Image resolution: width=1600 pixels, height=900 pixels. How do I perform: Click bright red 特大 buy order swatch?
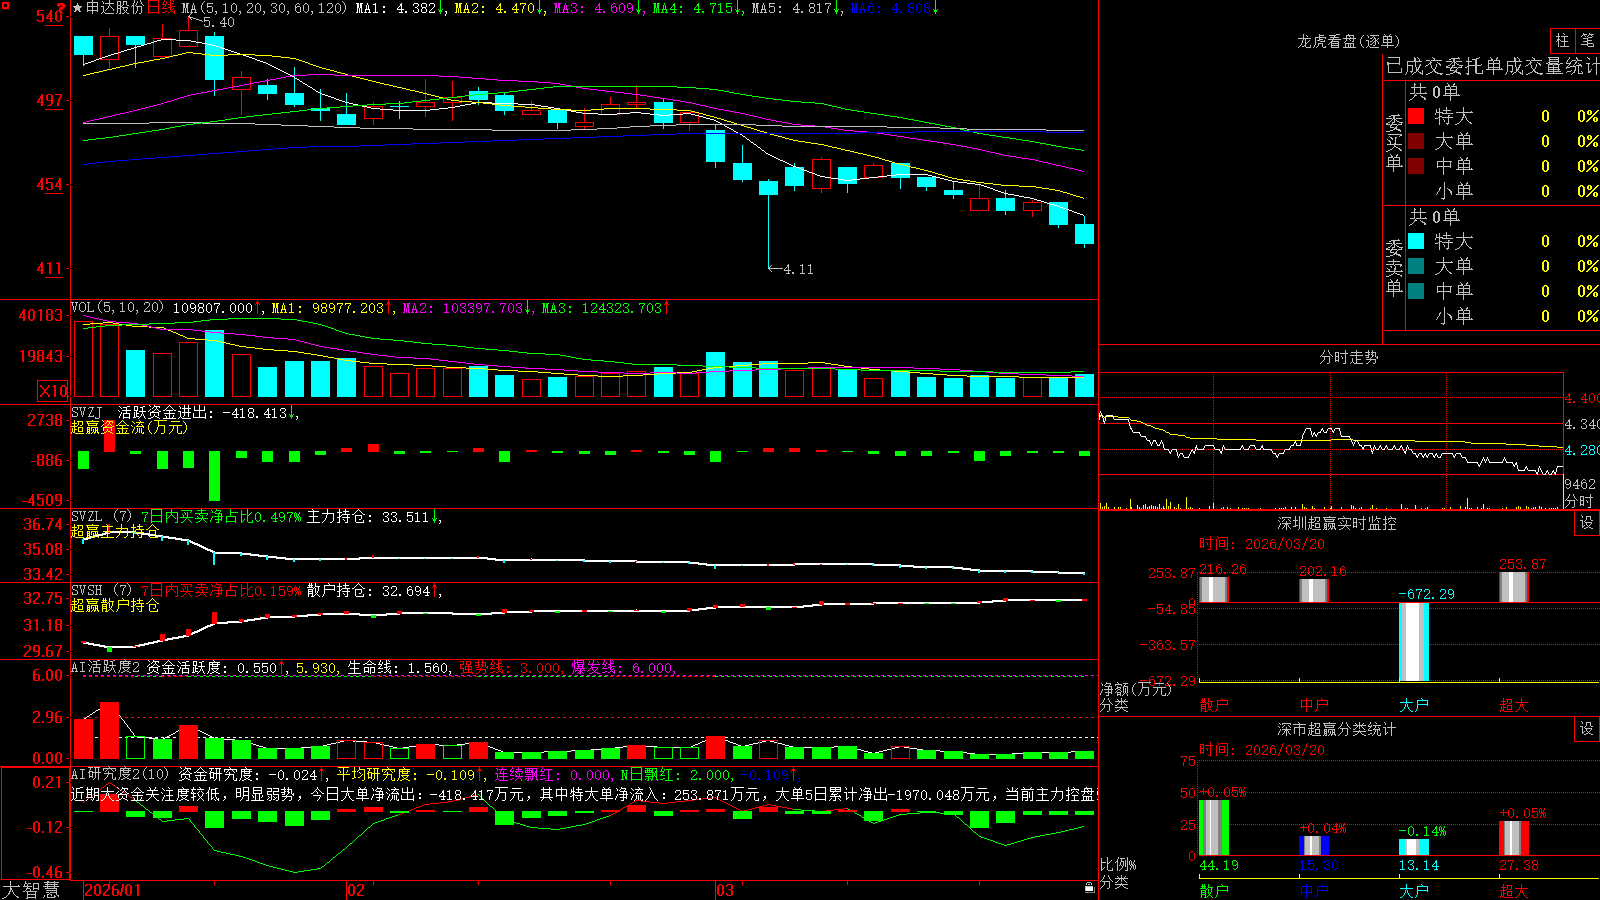tap(1416, 116)
